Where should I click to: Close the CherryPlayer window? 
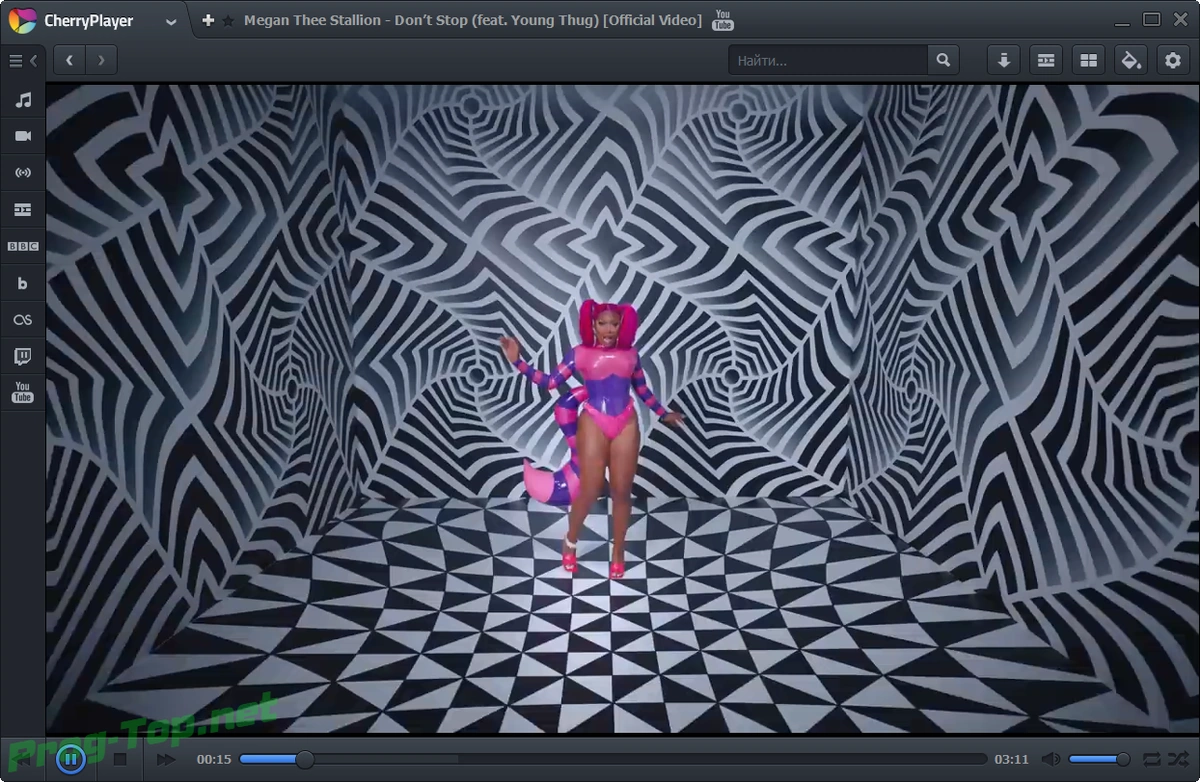point(1180,20)
